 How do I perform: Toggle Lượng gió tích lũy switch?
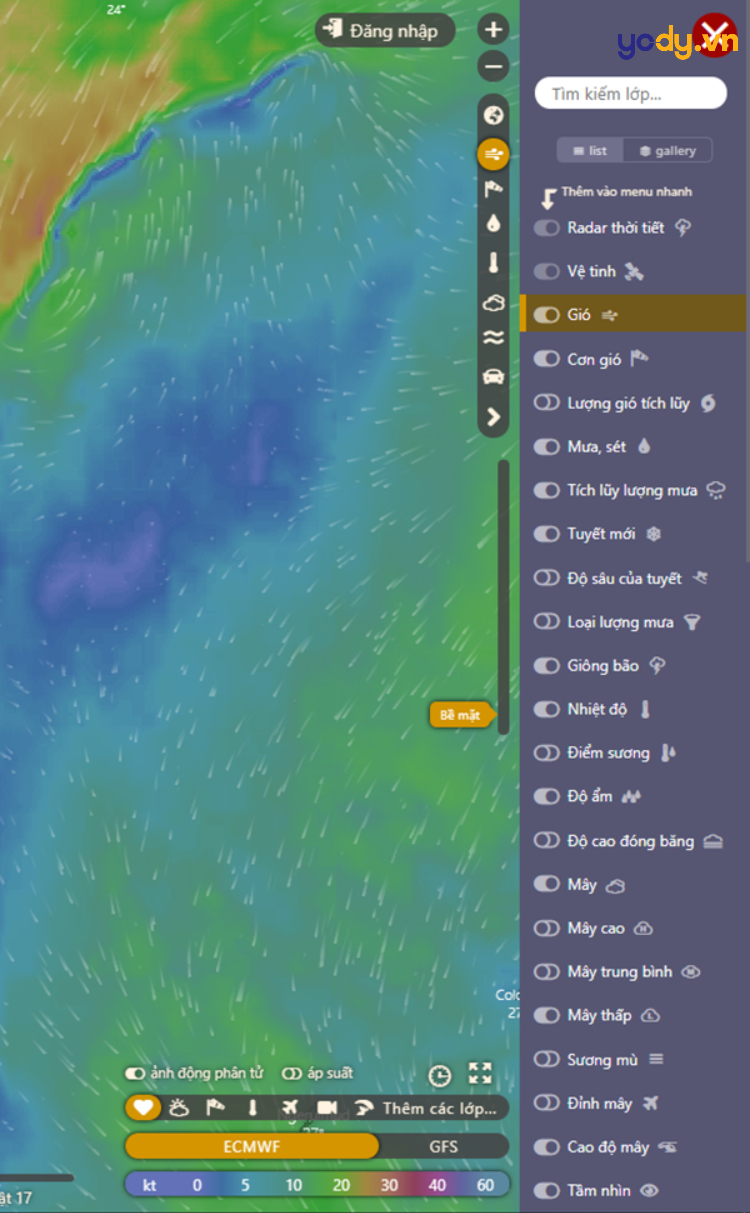(x=546, y=403)
